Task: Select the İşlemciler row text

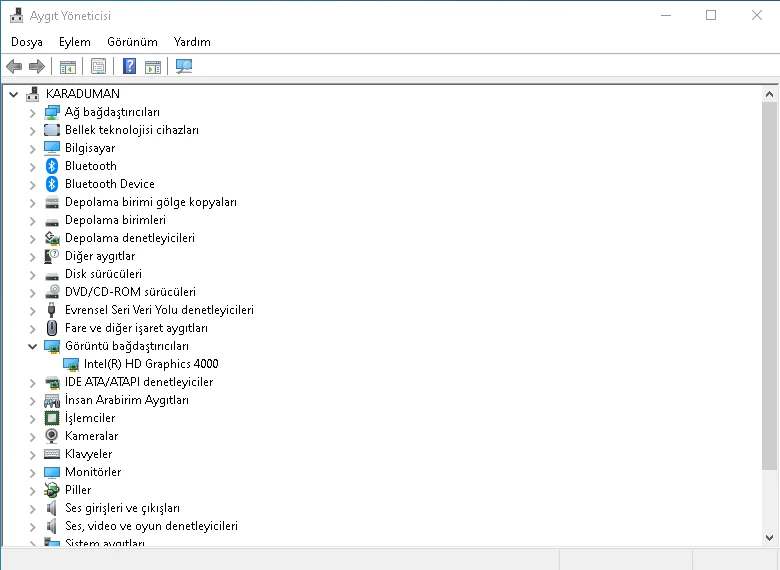Action: [x=90, y=418]
